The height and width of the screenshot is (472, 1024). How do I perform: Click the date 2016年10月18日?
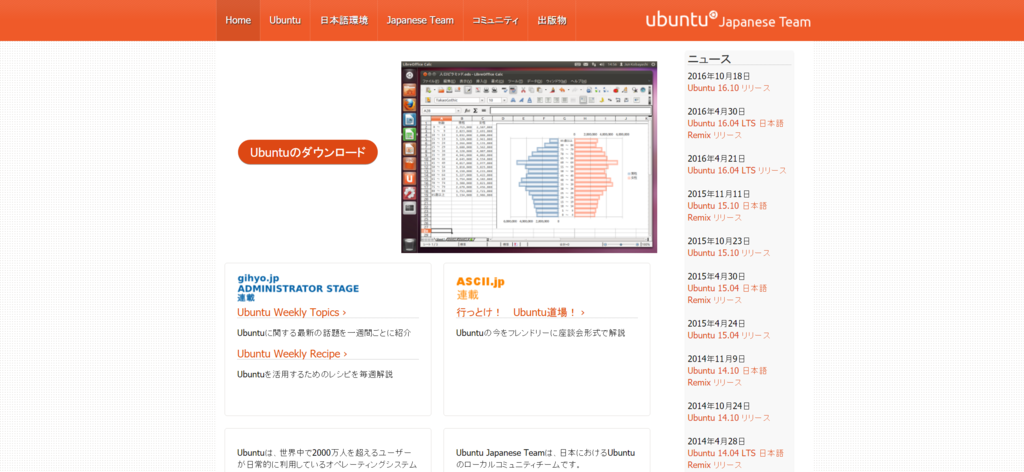point(719,76)
